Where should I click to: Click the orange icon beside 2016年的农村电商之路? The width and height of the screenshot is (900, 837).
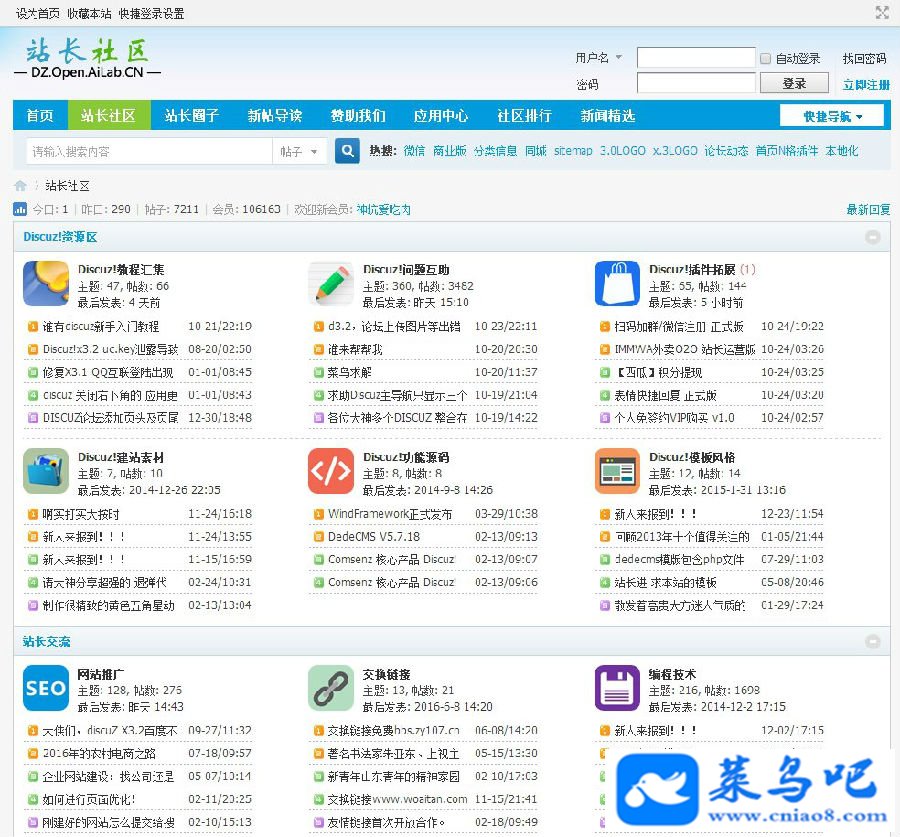[x=33, y=753]
